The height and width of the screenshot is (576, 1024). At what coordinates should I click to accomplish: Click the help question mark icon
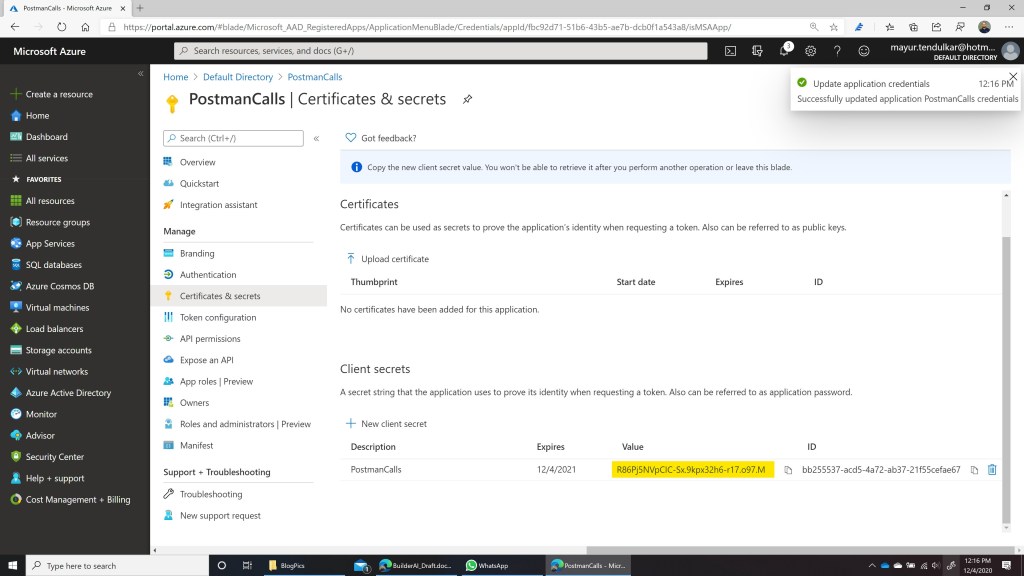[x=837, y=50]
